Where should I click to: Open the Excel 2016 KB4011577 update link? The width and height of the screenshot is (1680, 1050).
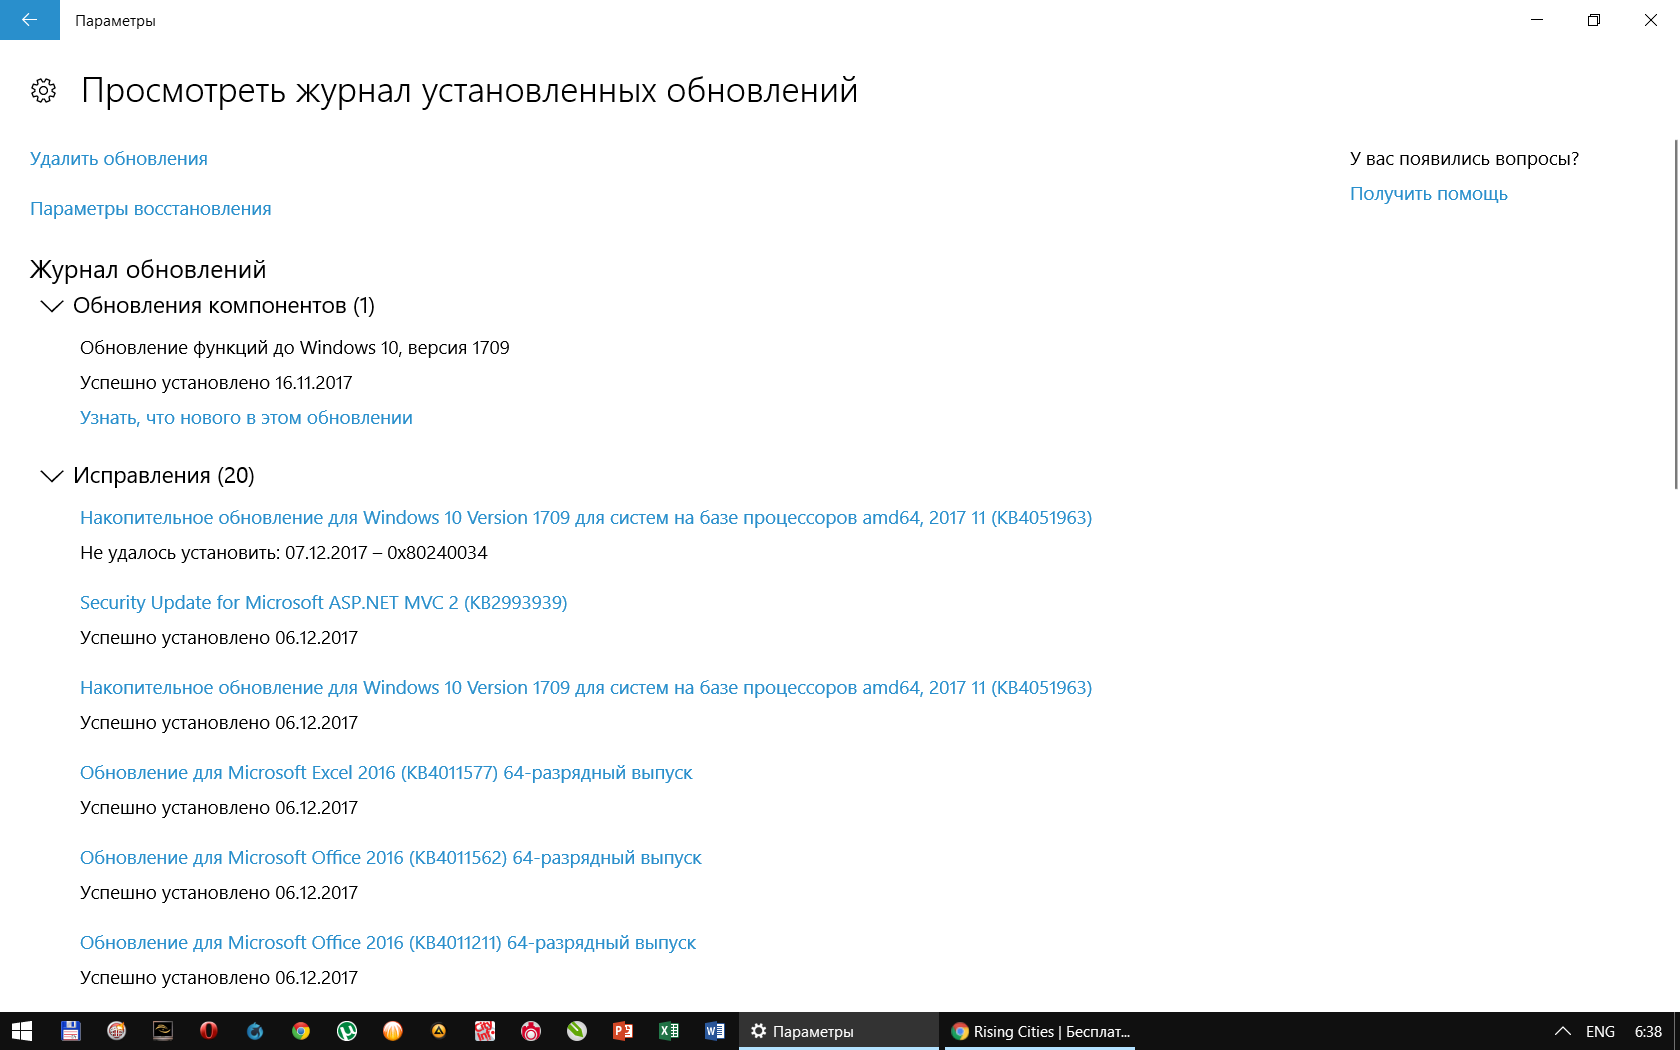click(x=386, y=773)
